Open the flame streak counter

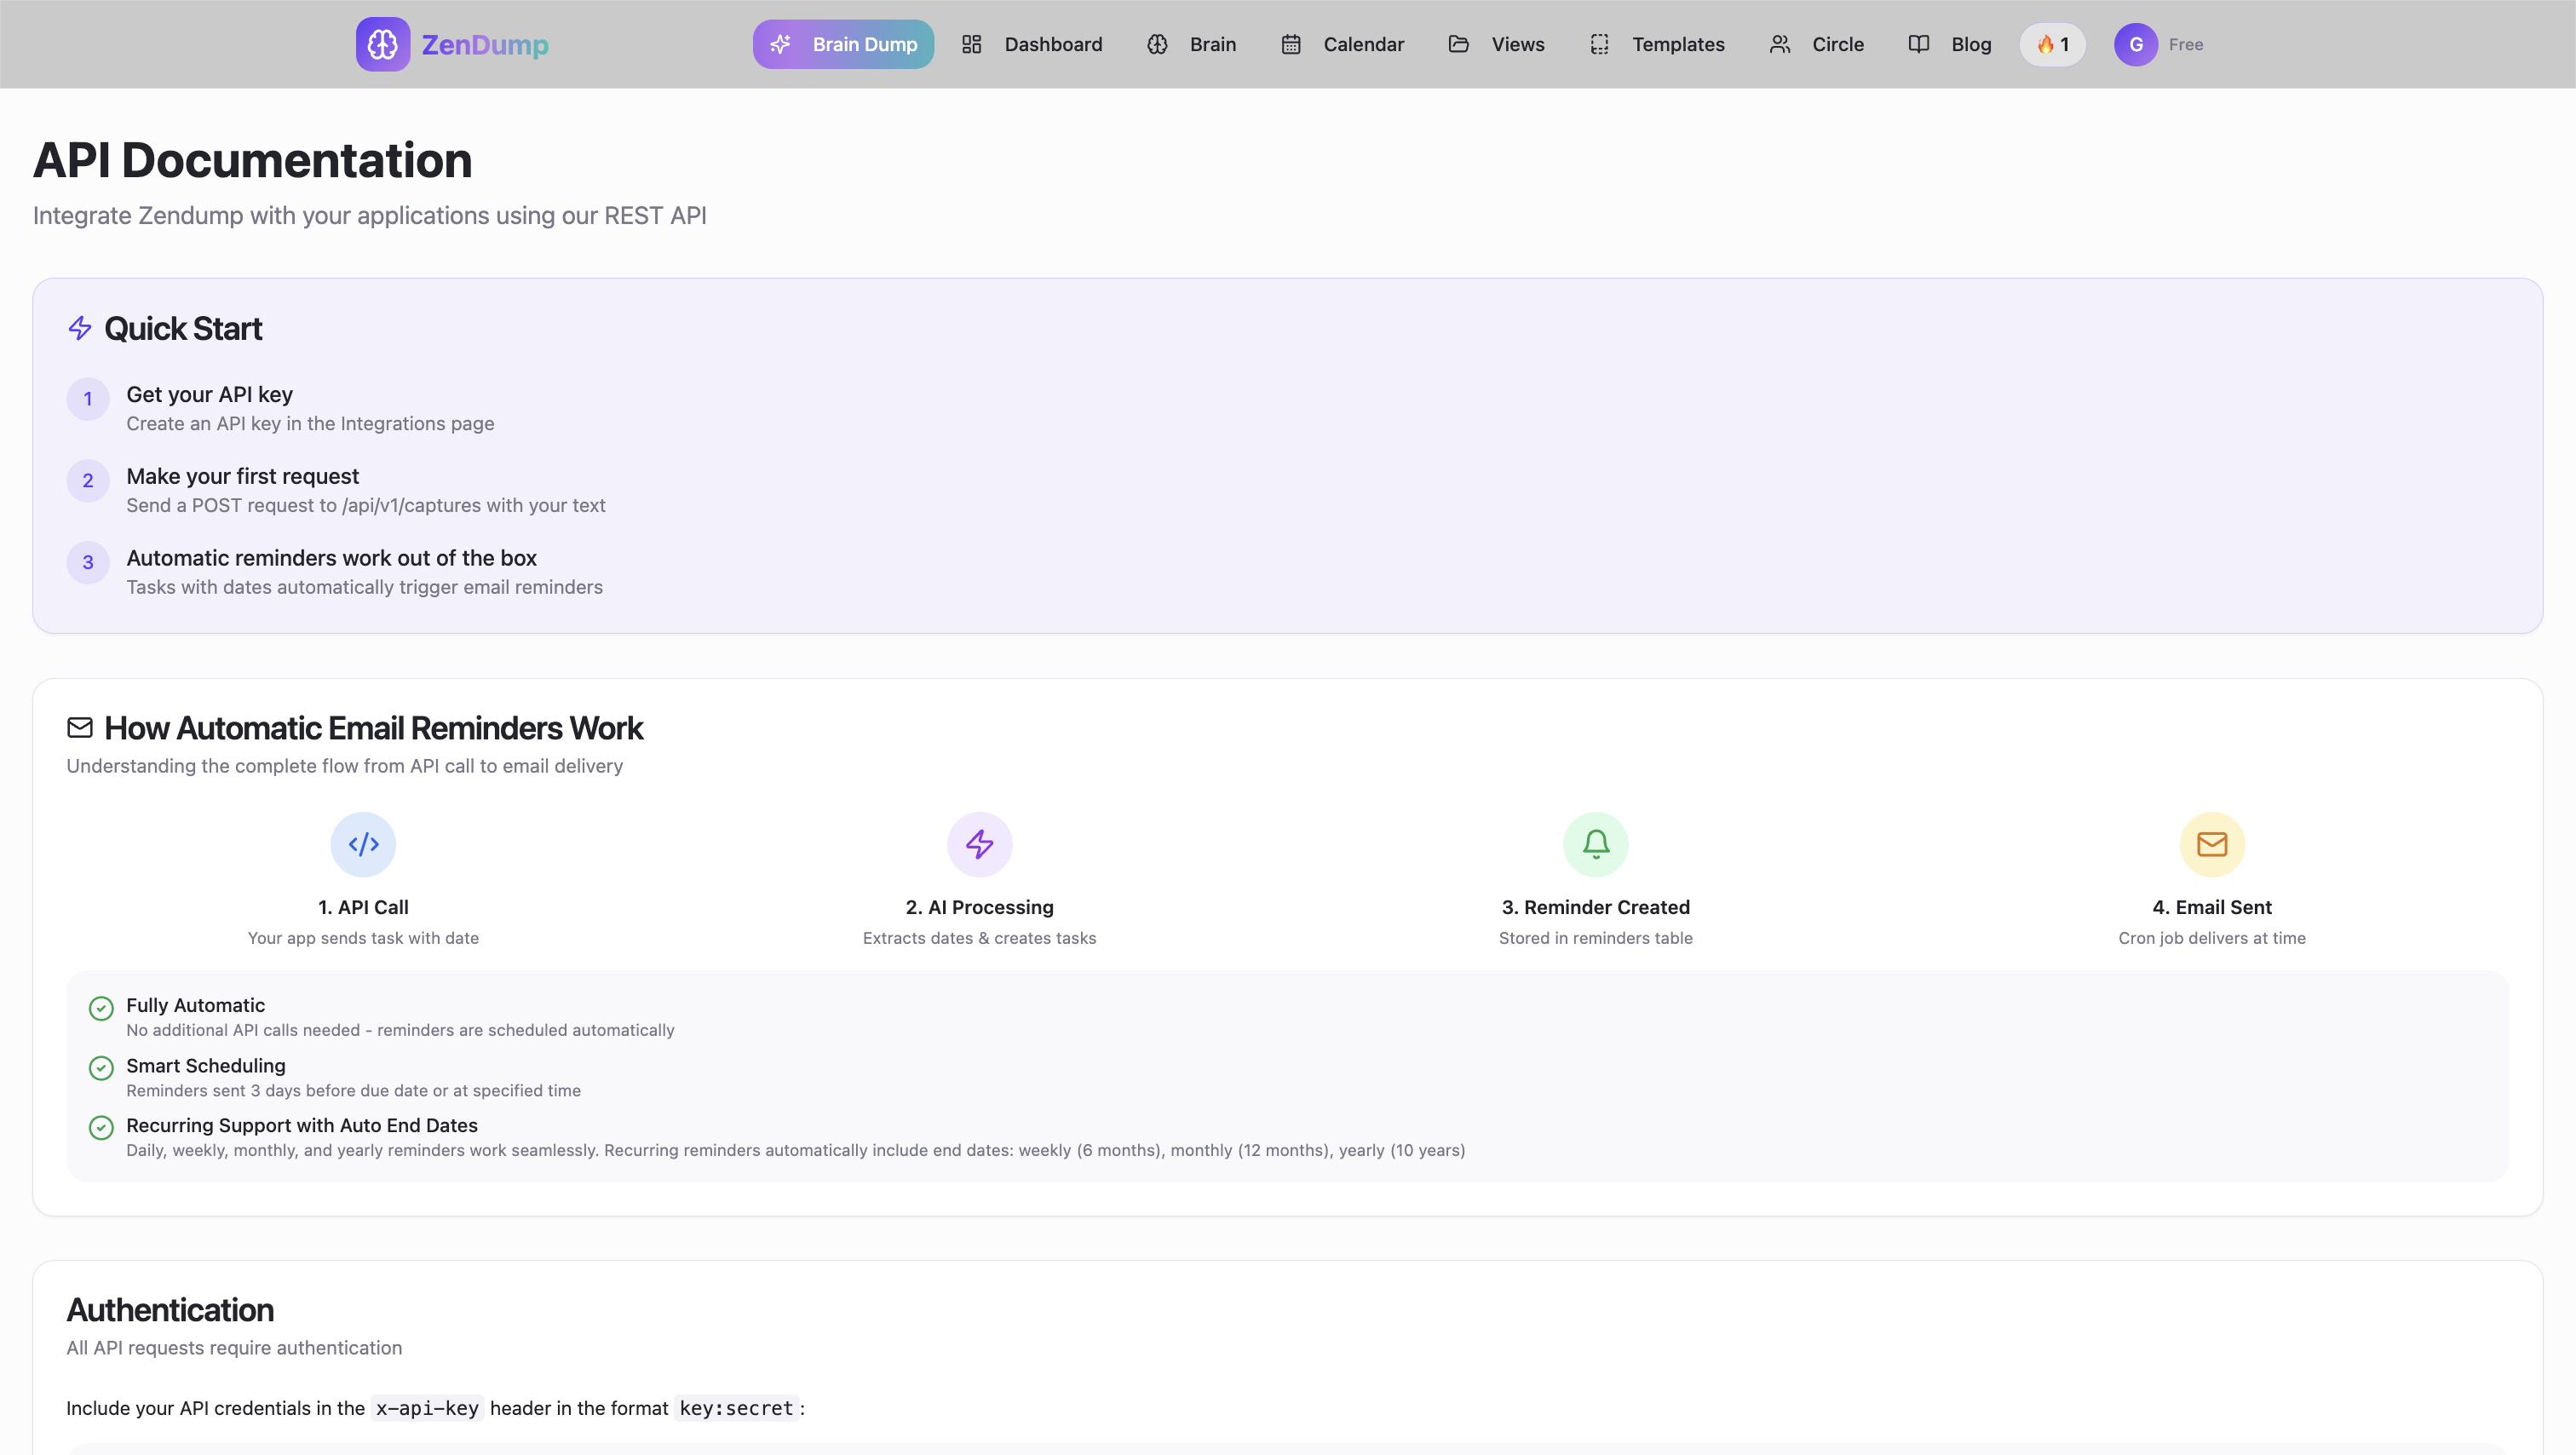(2052, 44)
